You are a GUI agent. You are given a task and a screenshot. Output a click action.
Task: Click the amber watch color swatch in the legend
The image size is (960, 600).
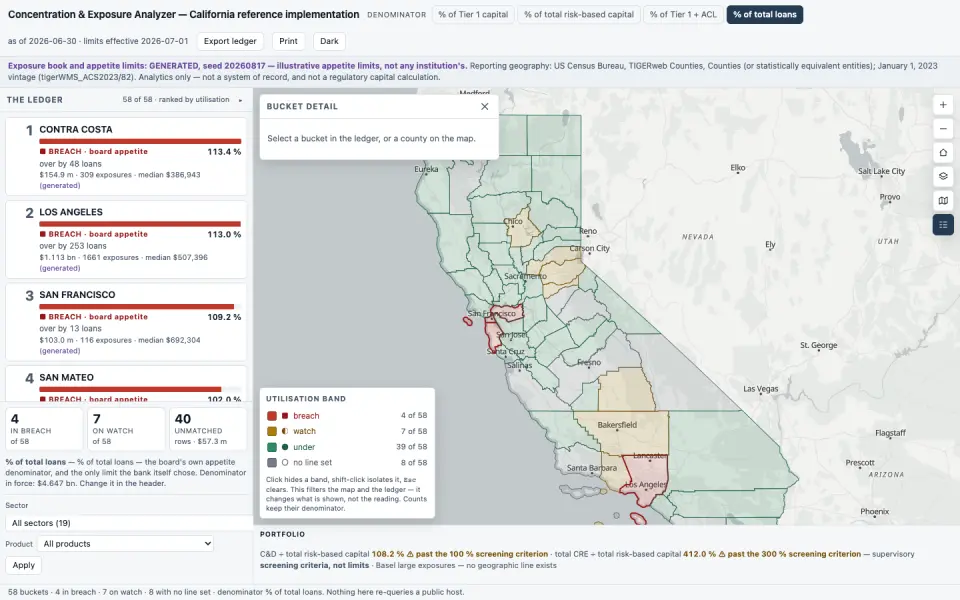click(272, 431)
